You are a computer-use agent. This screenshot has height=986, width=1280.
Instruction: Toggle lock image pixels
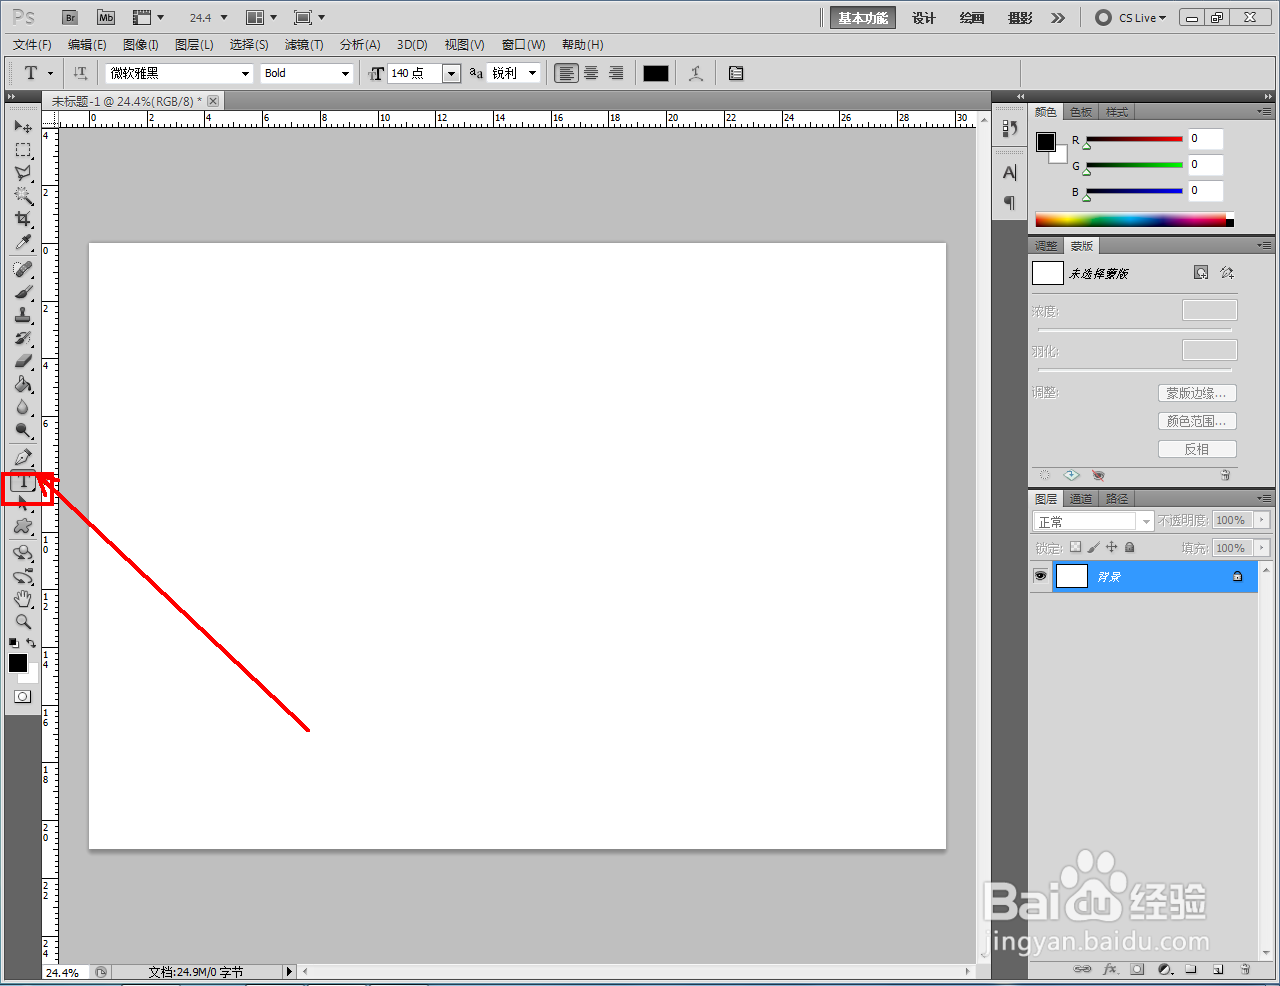point(1093,547)
